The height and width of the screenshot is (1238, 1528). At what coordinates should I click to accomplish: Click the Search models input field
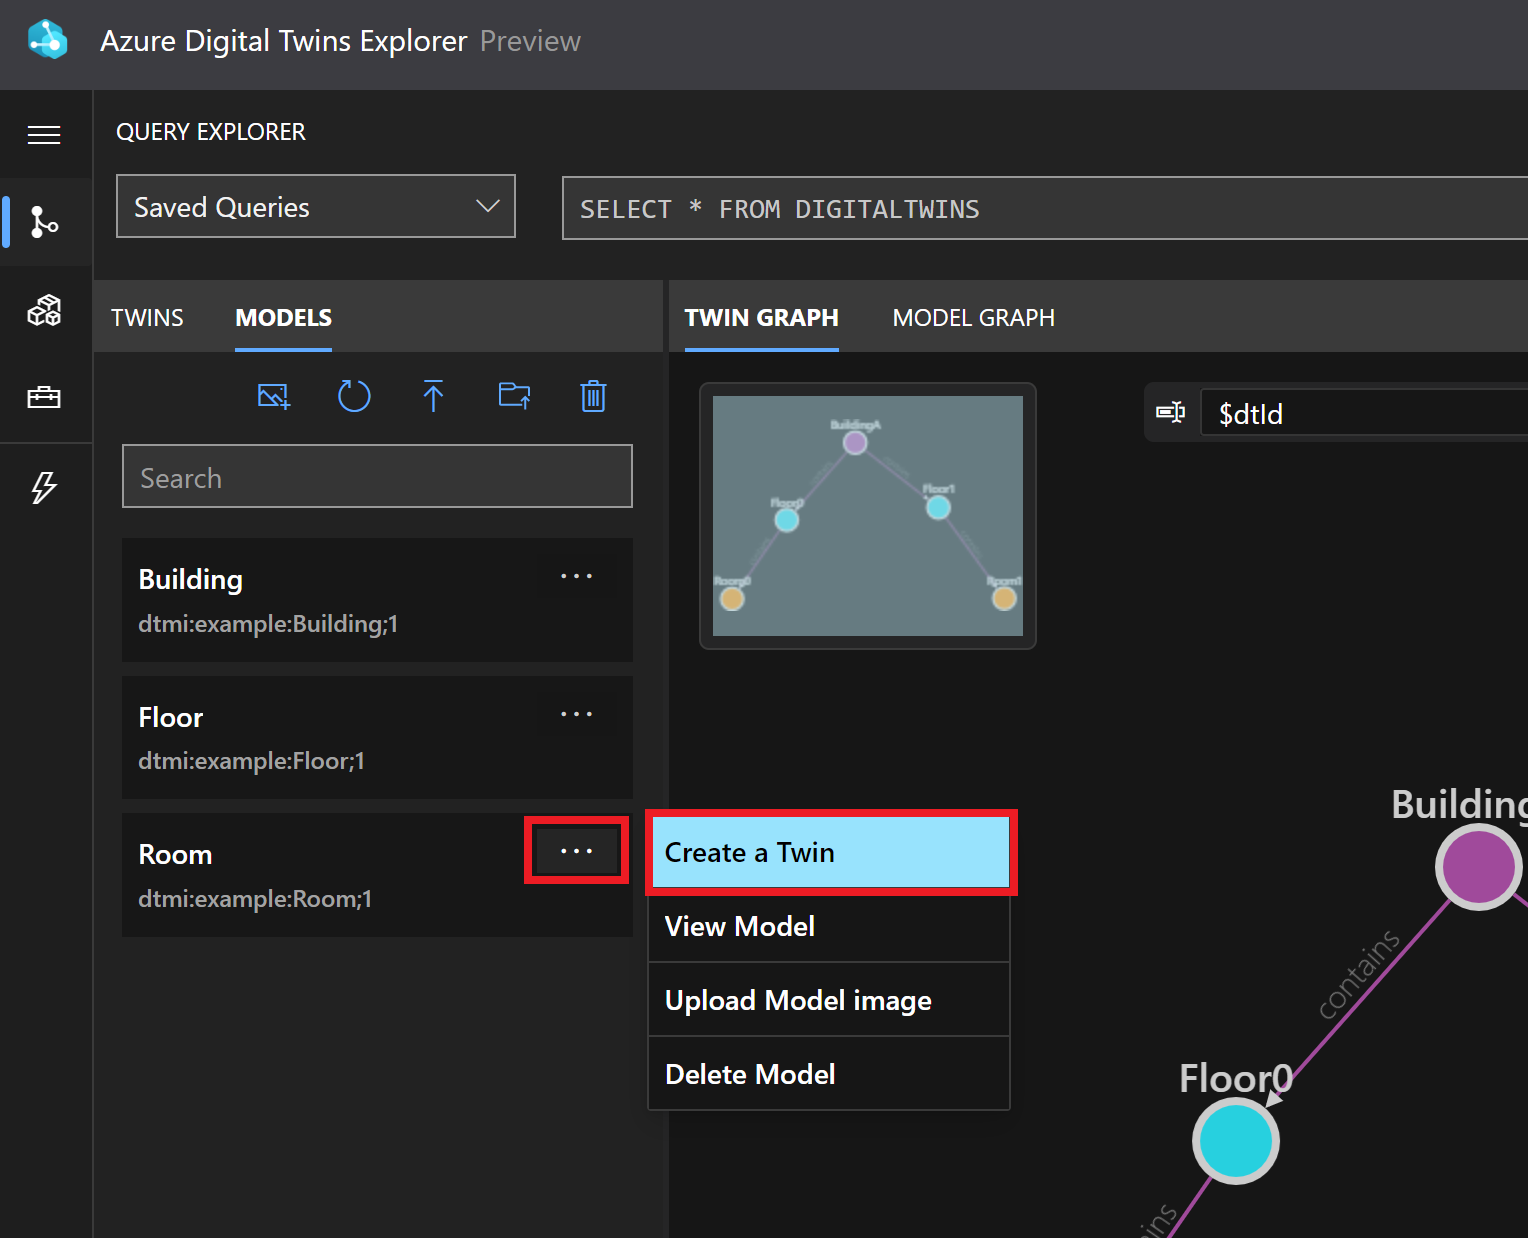tap(377, 476)
